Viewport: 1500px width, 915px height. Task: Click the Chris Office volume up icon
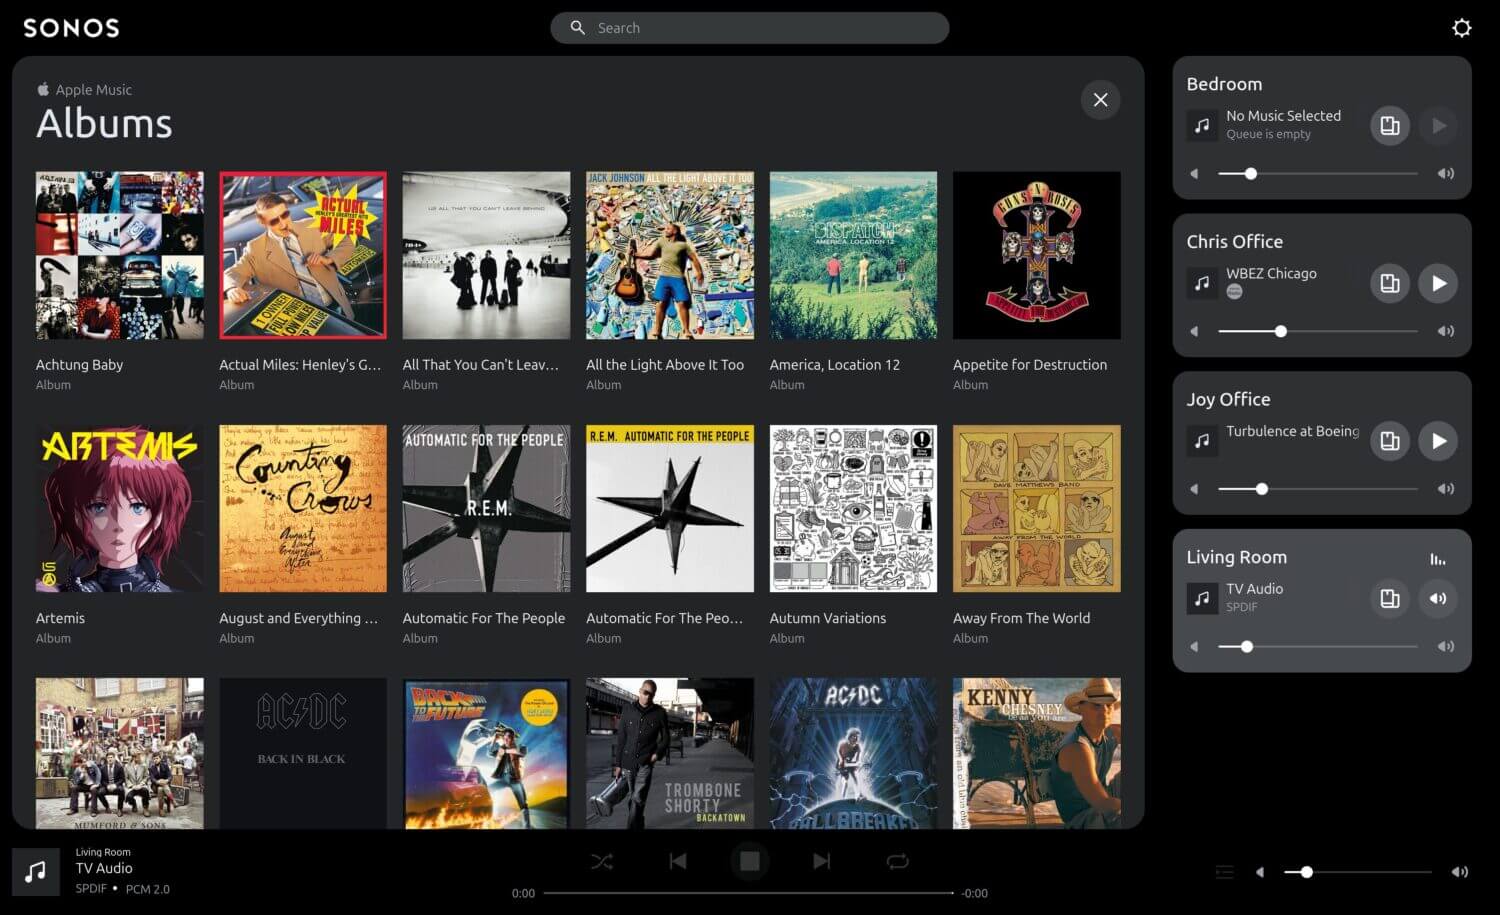(x=1445, y=331)
